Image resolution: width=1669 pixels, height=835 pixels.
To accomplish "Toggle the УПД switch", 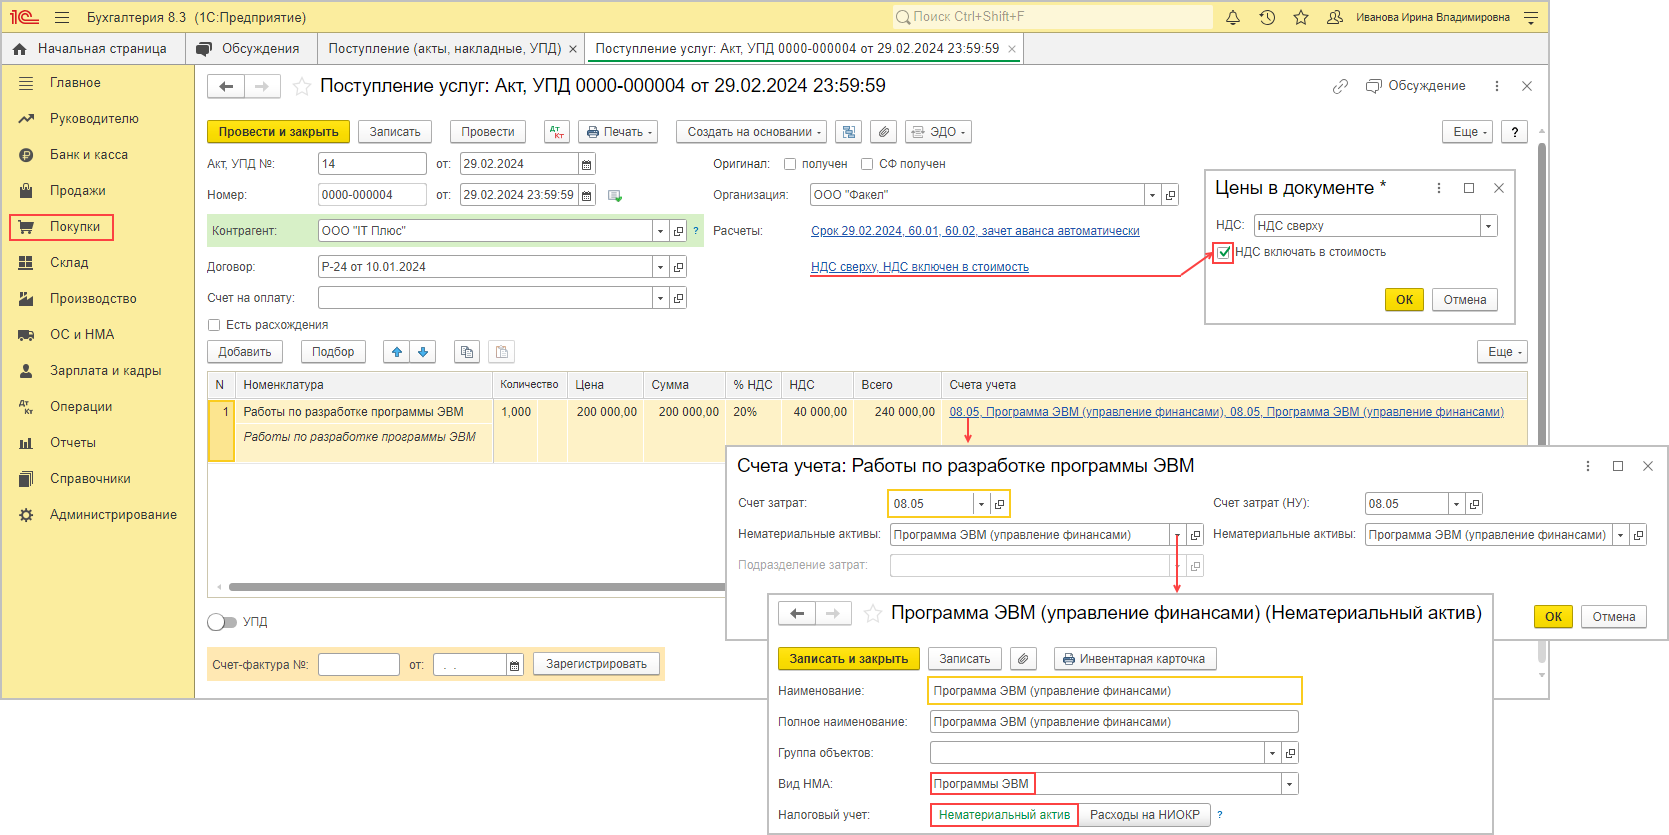I will (222, 622).
